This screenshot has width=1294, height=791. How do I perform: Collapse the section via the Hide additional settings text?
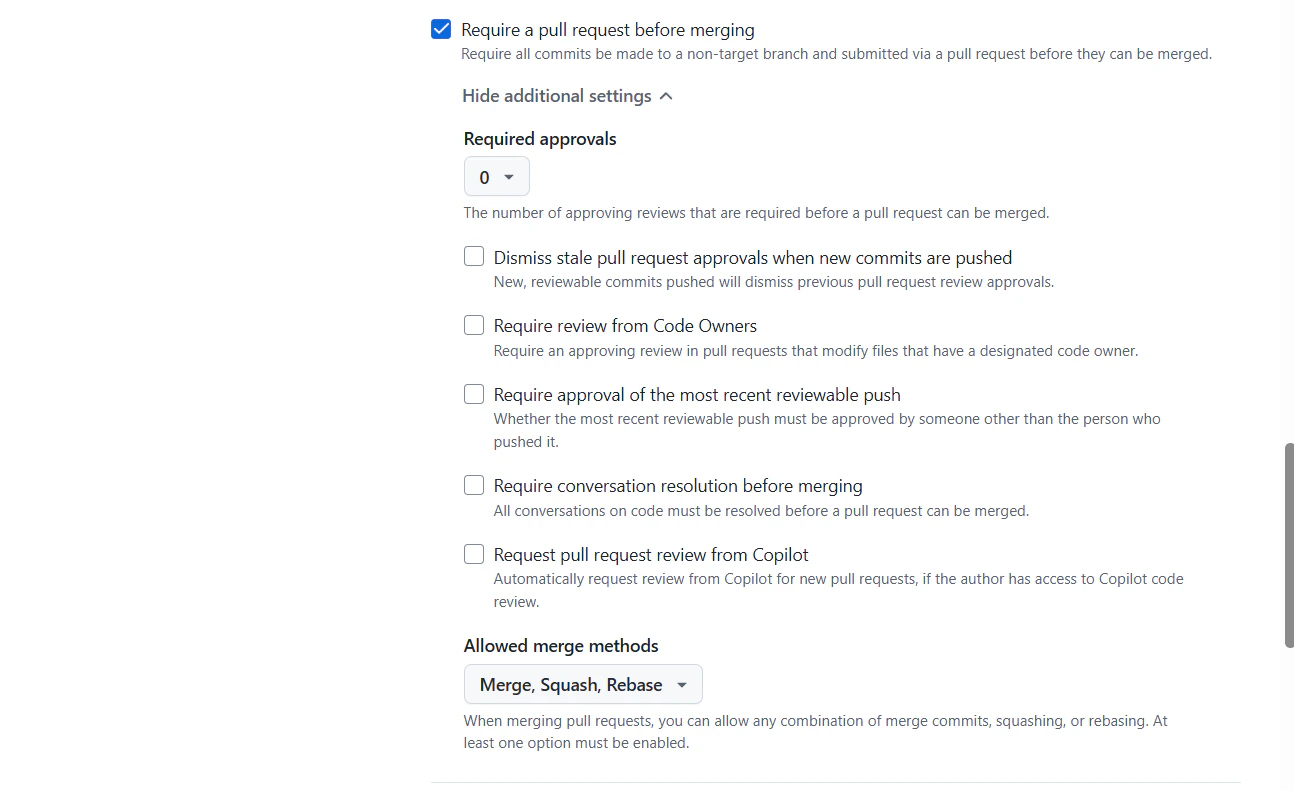pyautogui.click(x=557, y=96)
